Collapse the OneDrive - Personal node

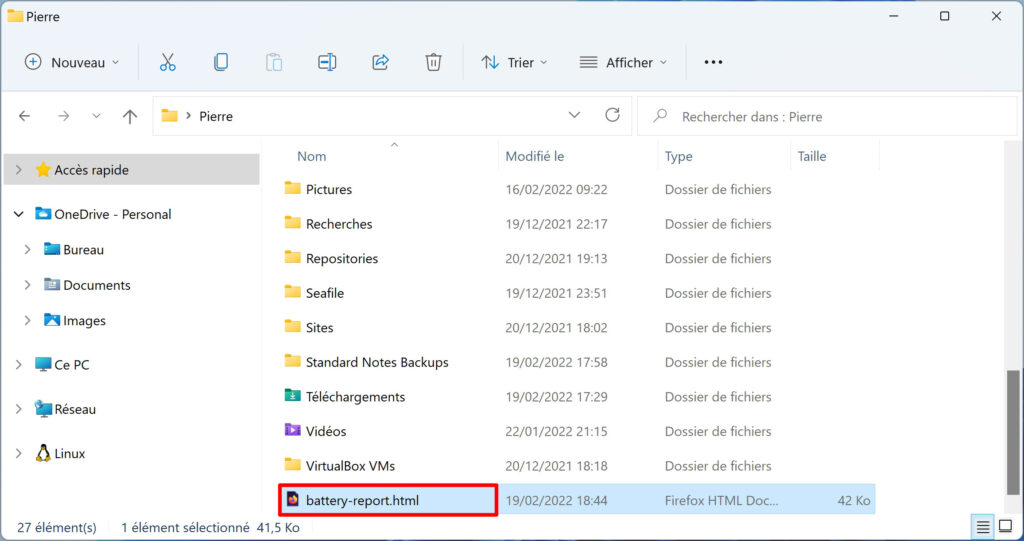[19, 214]
